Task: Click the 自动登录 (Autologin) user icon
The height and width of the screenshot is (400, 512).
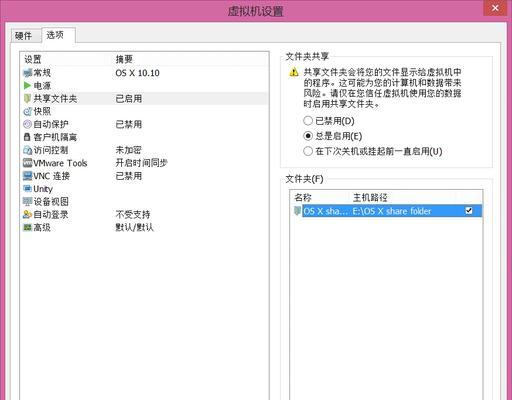Action: pos(27,214)
